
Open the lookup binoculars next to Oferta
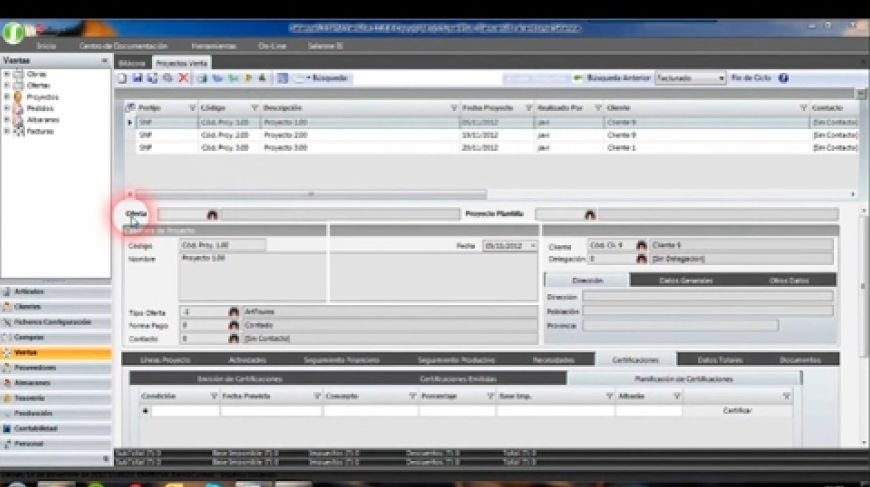212,215
